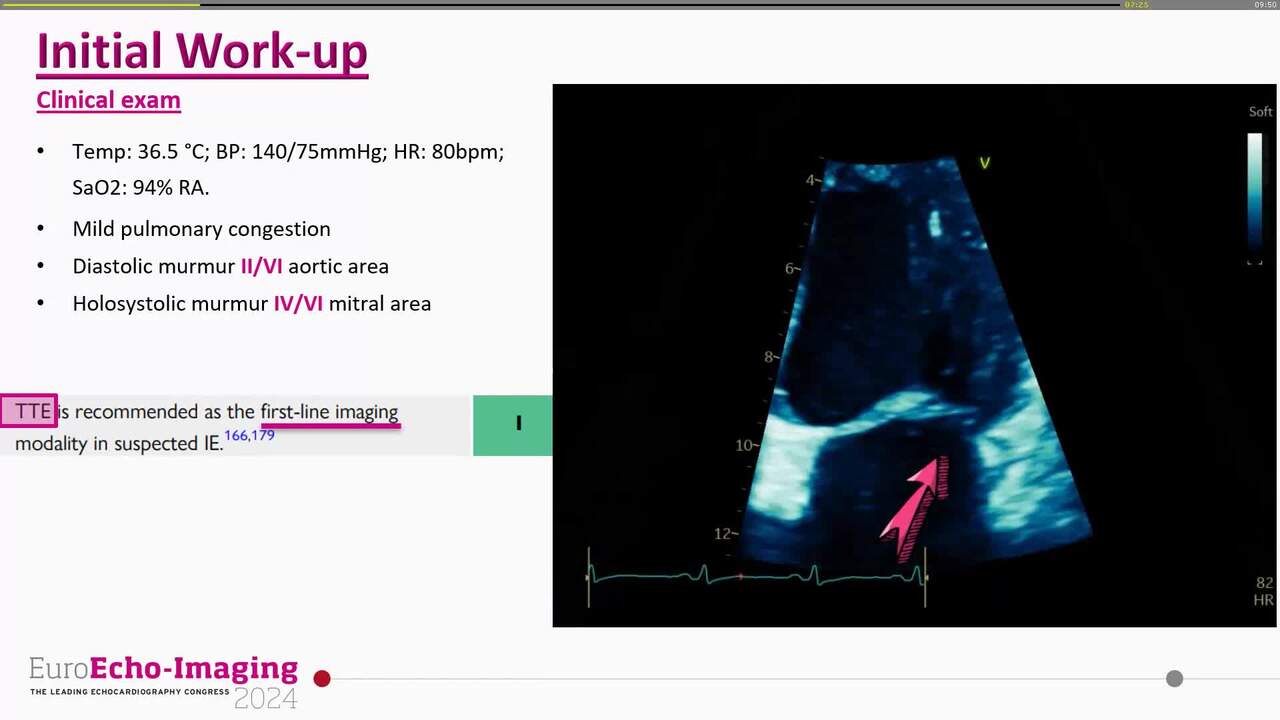Viewport: 1280px width, 720px height.
Task: Click the small bracket icon below the color bar
Action: [x=1254, y=261]
